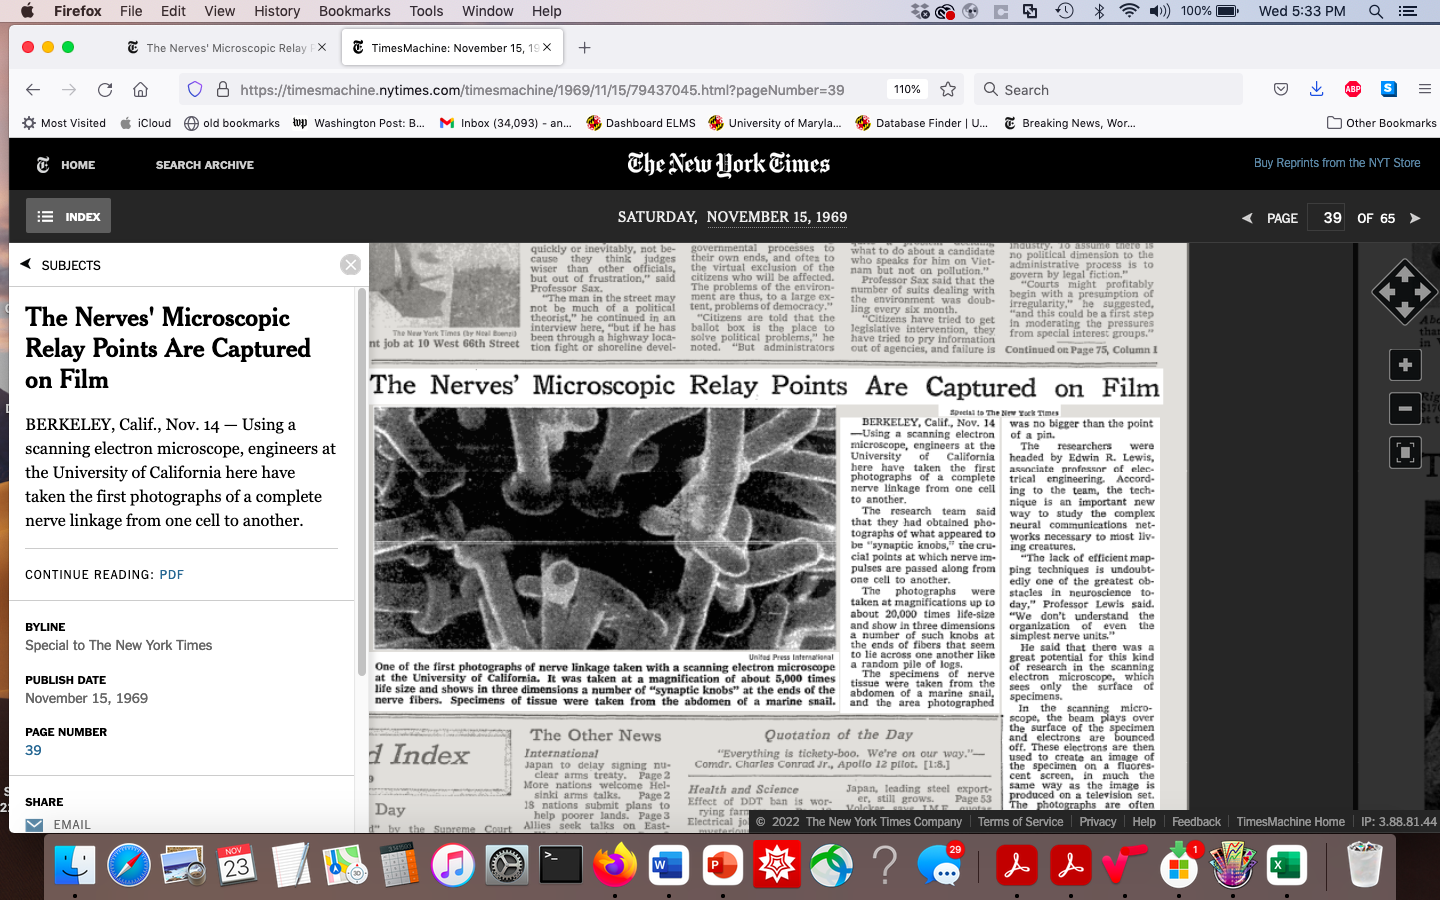Open Excel from the dock
Viewport: 1440px width, 900px height.
(x=1286, y=865)
